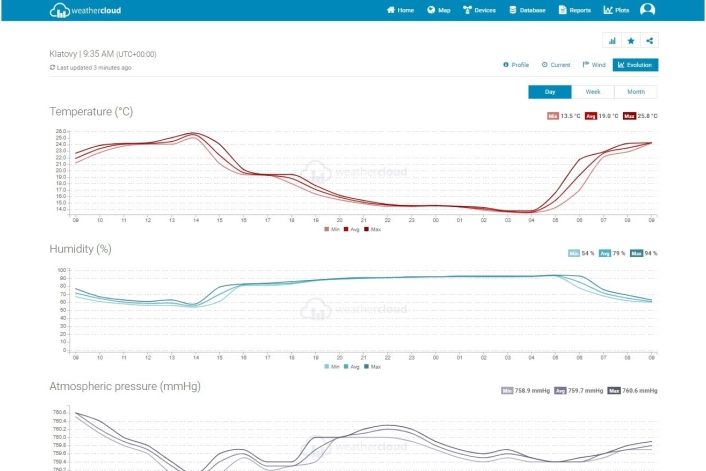The height and width of the screenshot is (471, 706).
Task: Select the Day time range
Action: 550,92
